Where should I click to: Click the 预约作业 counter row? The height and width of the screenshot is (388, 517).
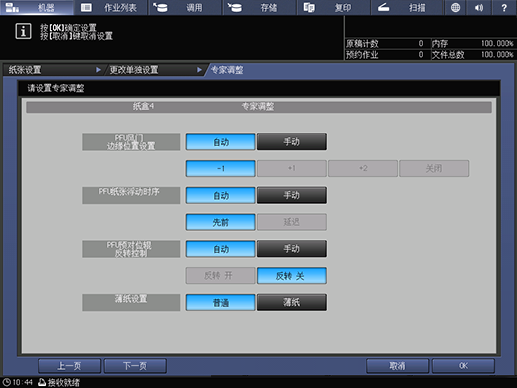point(387,55)
